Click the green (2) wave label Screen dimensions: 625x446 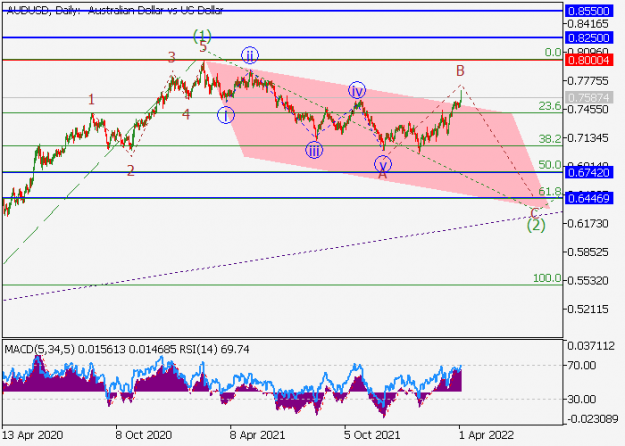click(x=536, y=226)
